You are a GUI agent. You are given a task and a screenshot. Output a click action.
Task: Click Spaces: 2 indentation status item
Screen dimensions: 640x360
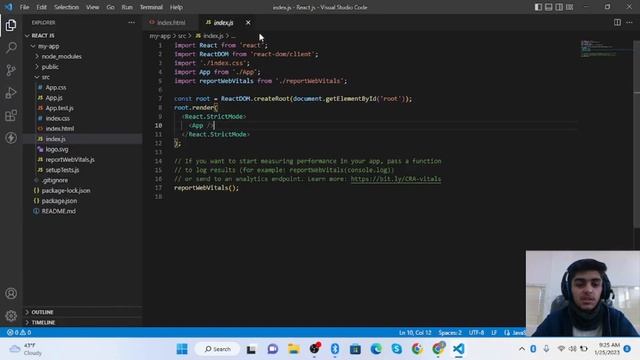450,333
